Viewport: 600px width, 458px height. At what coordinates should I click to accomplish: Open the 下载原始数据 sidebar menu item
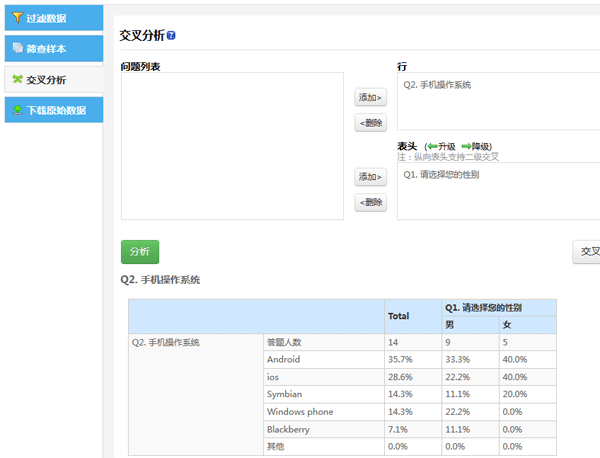[x=54, y=110]
